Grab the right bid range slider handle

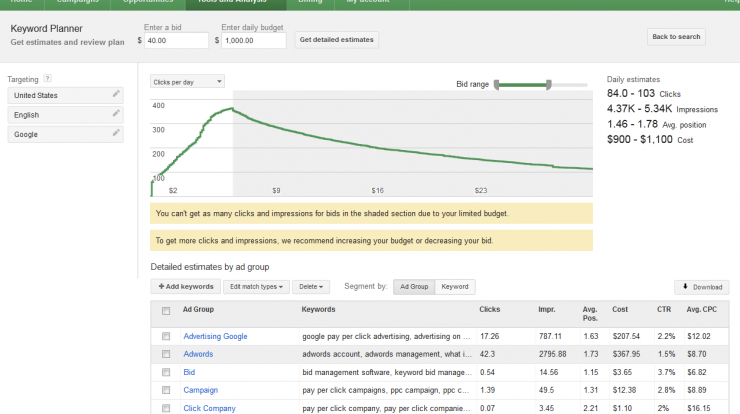point(548,84)
